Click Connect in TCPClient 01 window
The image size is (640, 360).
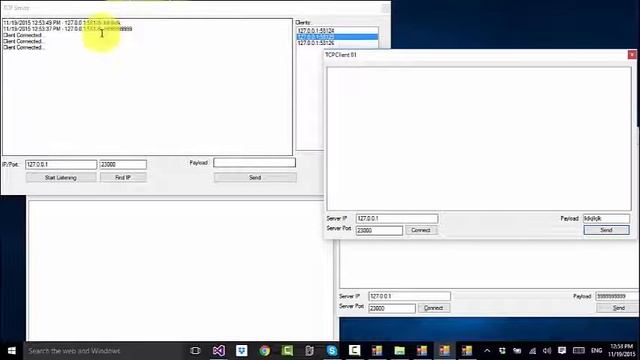pos(421,231)
